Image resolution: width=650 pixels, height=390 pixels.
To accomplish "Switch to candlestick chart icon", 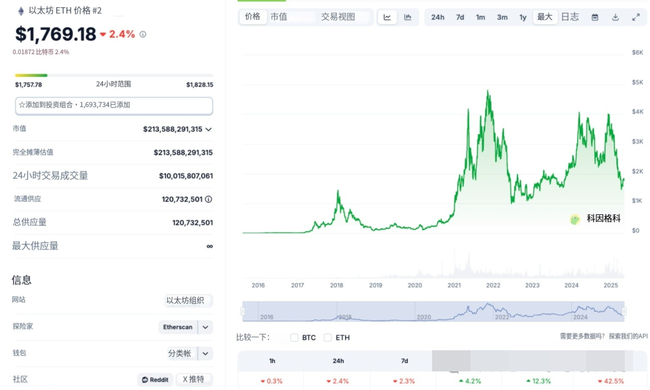I will 407,17.
